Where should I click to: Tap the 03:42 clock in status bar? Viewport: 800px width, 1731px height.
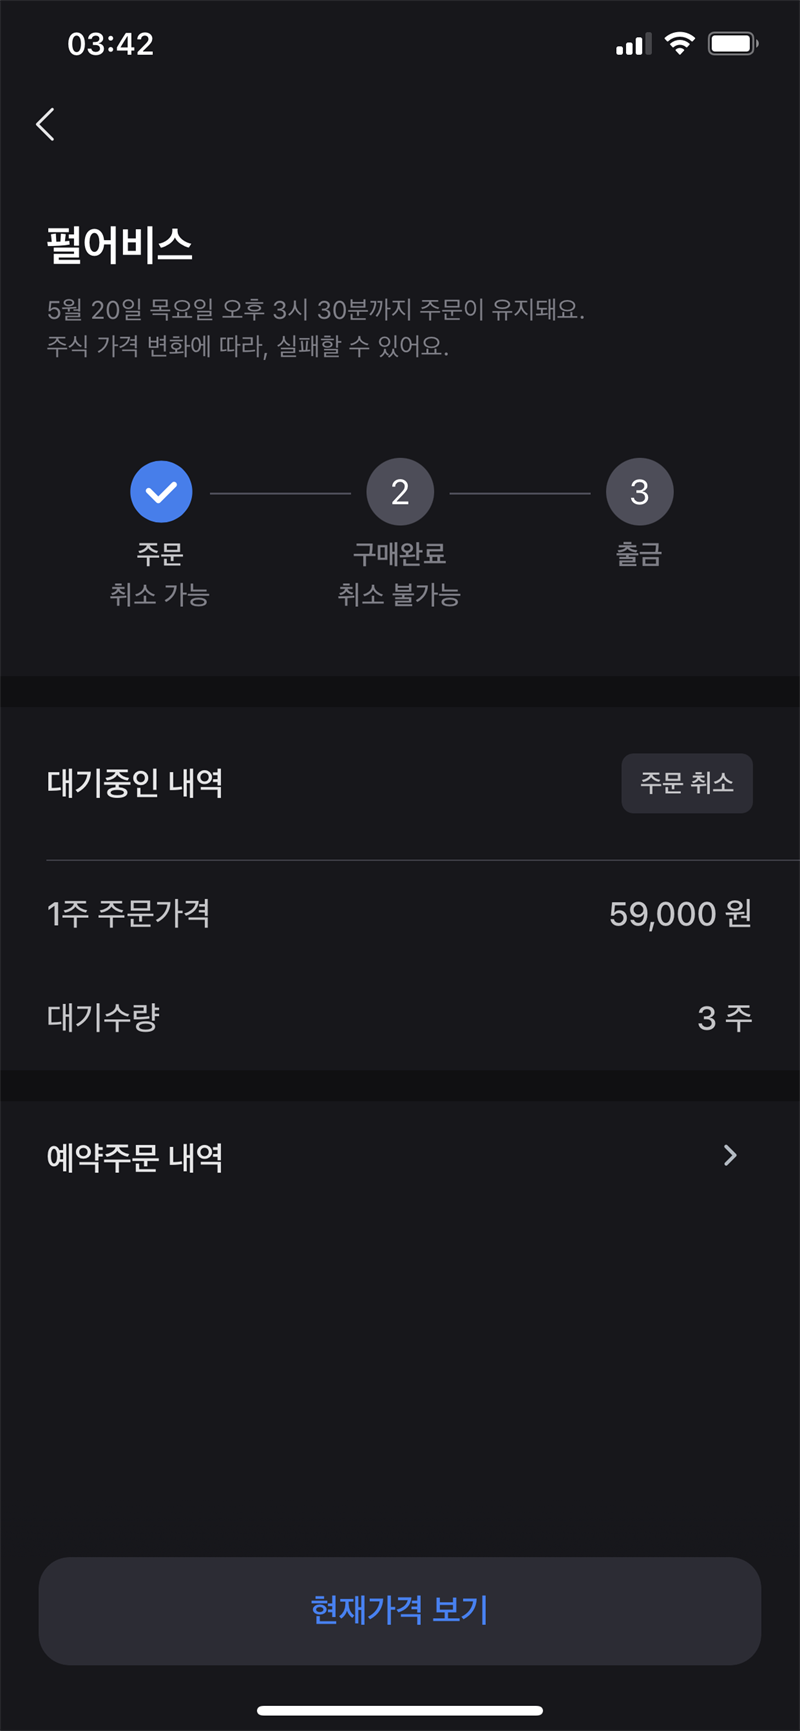[x=110, y=44]
